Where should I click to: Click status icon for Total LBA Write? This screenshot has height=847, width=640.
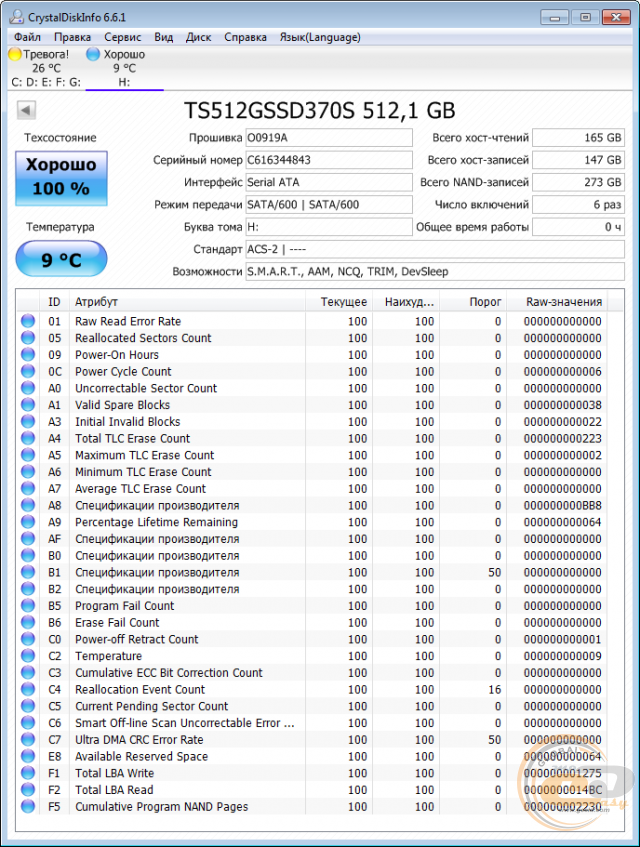pyautogui.click(x=28, y=773)
